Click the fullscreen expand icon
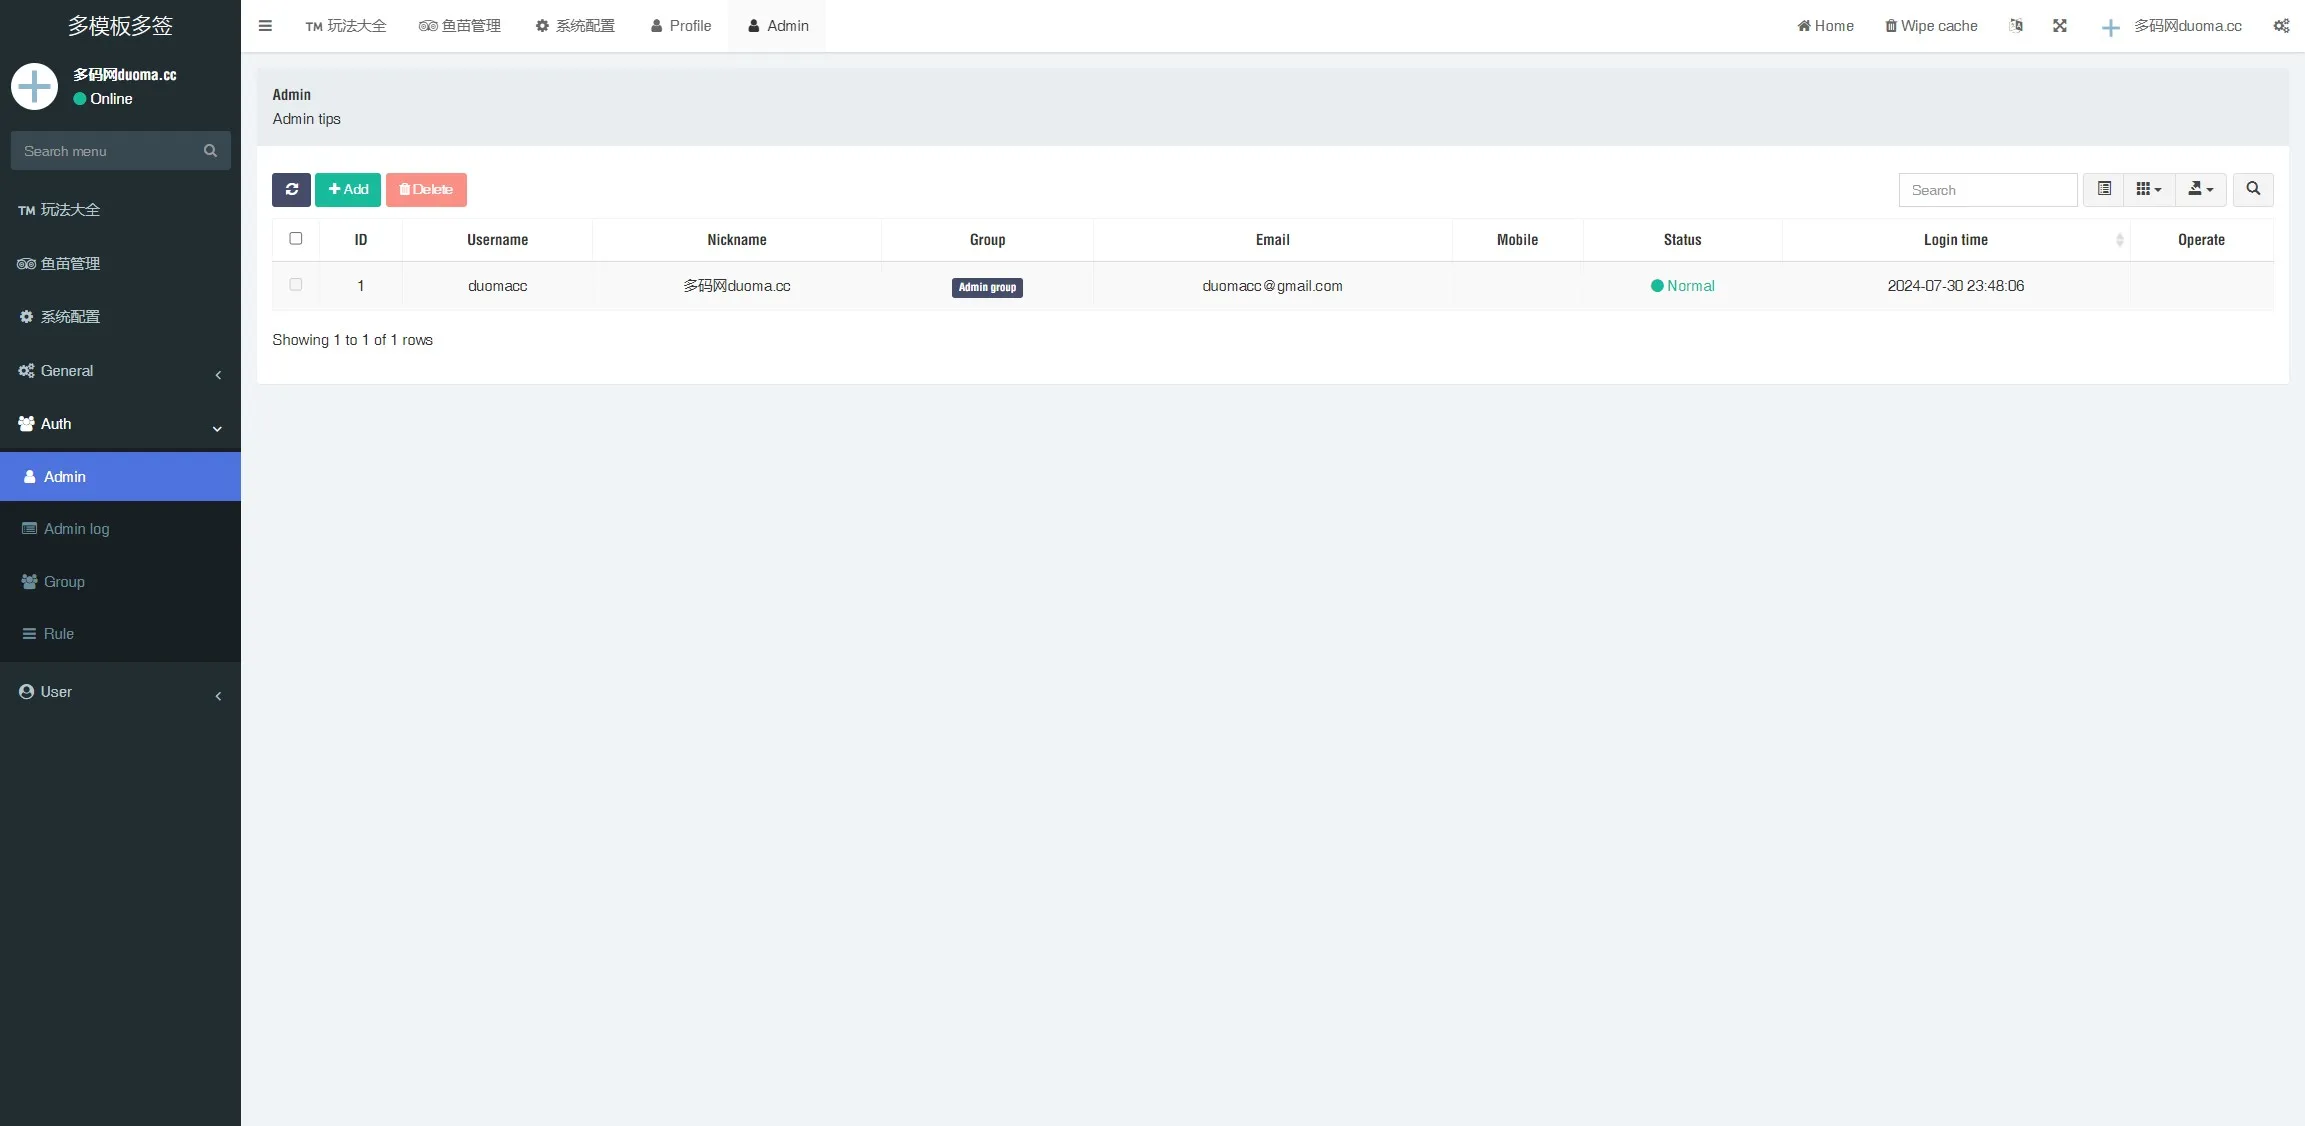2305x1126 pixels. [x=2059, y=26]
